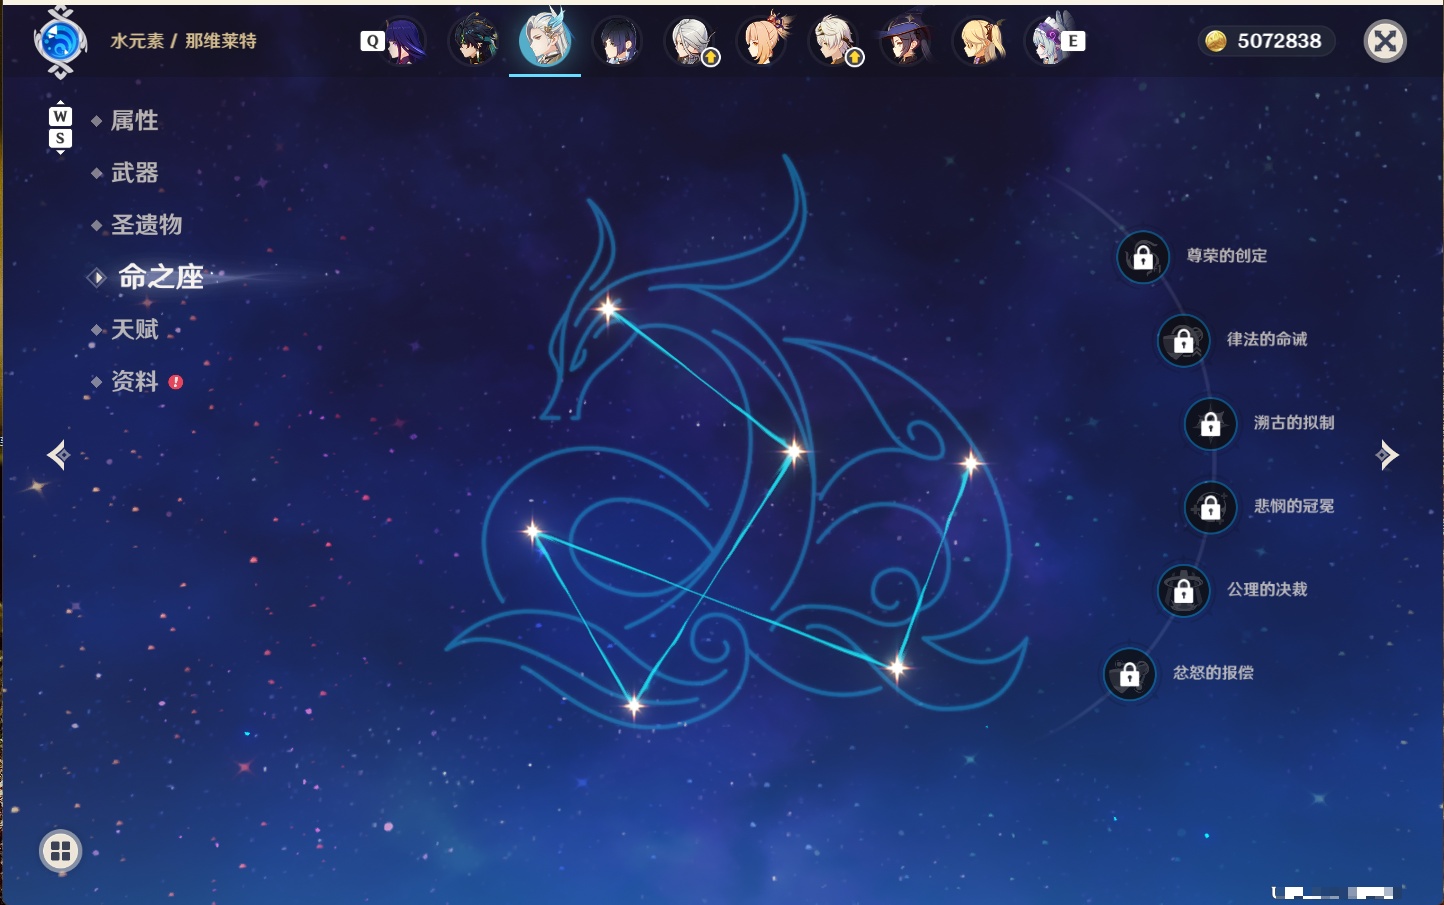This screenshot has height=905, width=1444.
Task: Select the orange-haired character portrait
Action: click(762, 41)
